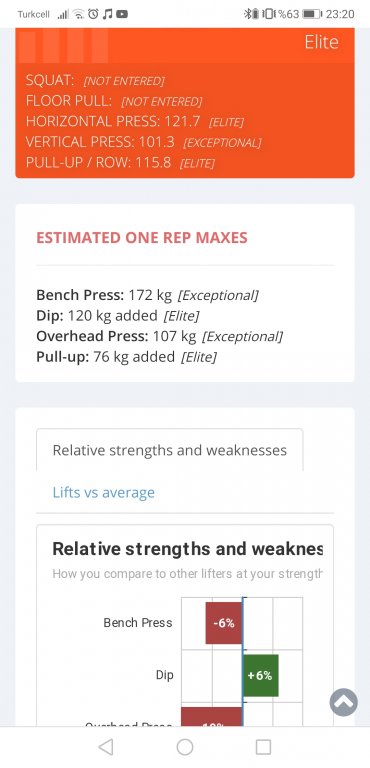Image resolution: width=370 pixels, height=768 pixels.
Task: Tap the alarm clock status icon
Action: click(x=93, y=14)
